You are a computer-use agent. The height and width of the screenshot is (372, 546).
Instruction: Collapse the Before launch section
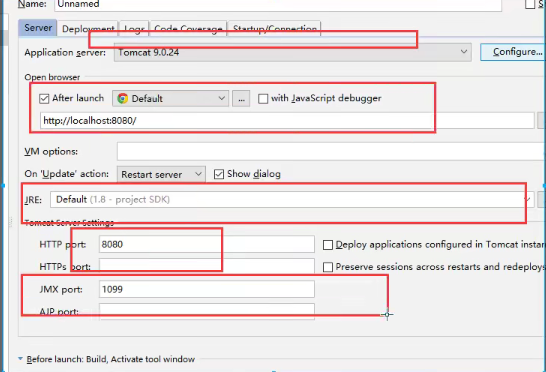(20, 359)
